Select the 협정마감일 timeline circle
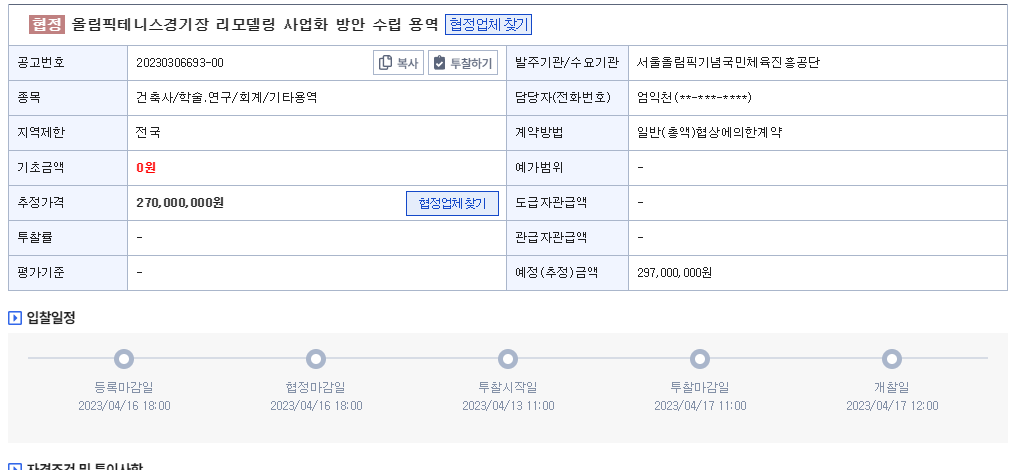The width and height of the screenshot is (1012, 470). point(316,358)
